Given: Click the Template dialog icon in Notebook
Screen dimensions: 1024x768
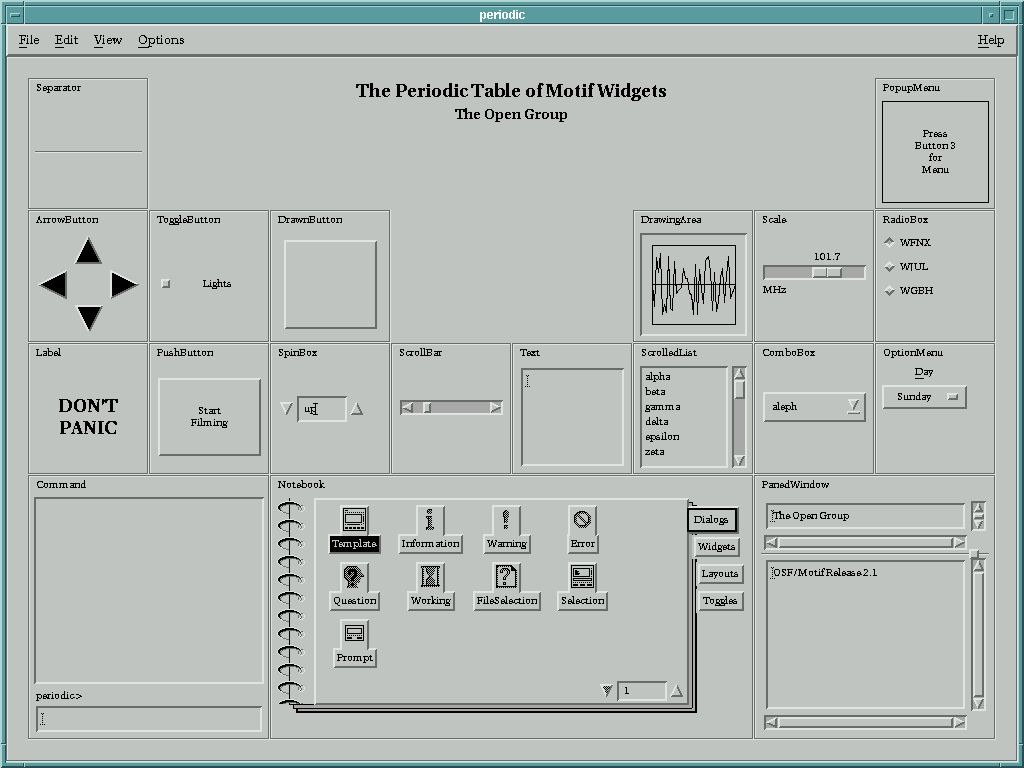Looking at the screenshot, I should [x=354, y=520].
